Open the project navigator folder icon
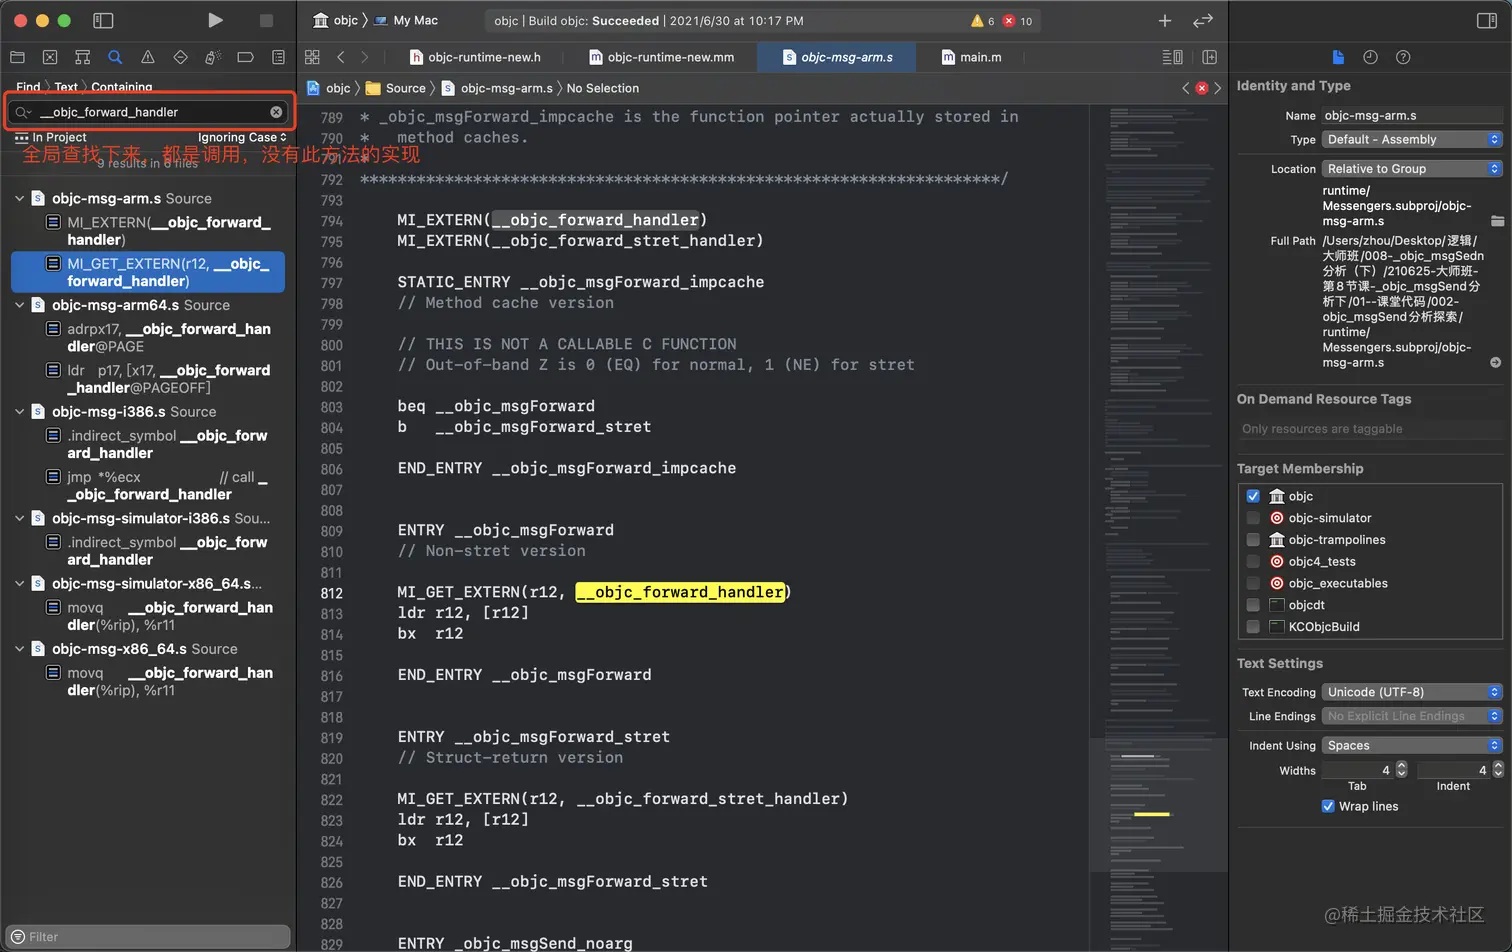Viewport: 1512px width, 952px height. 17,57
